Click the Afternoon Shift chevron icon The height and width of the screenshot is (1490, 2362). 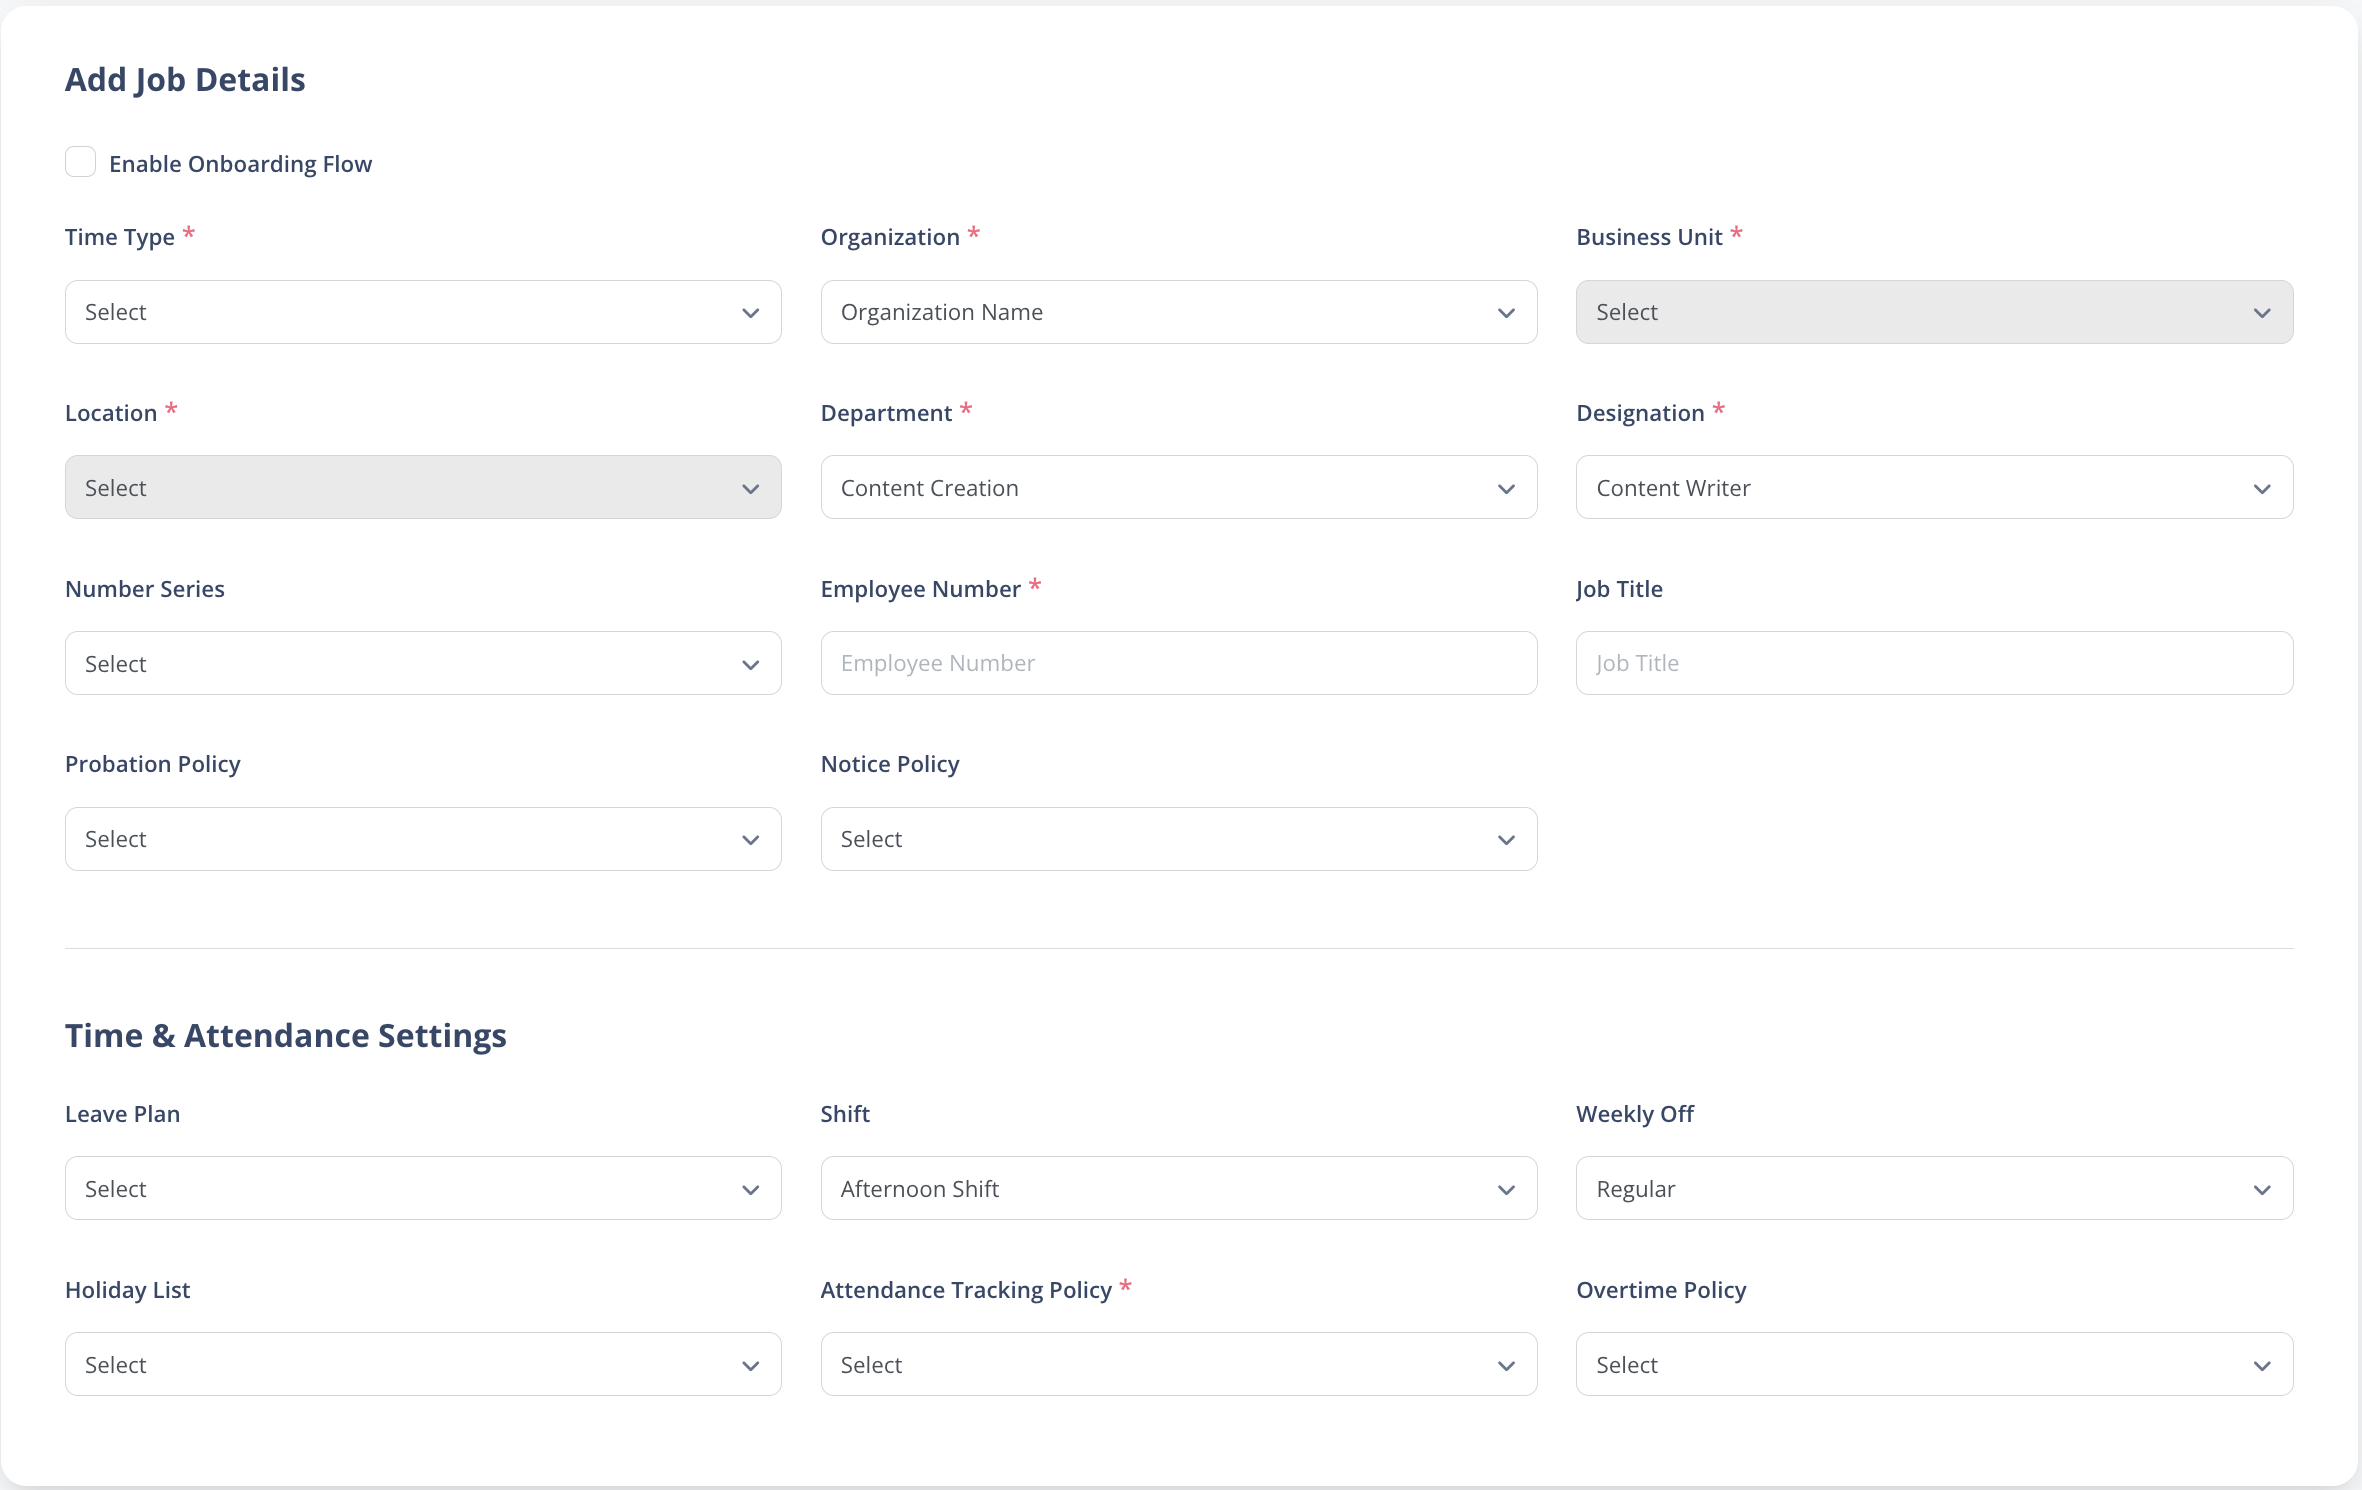coord(1507,1190)
